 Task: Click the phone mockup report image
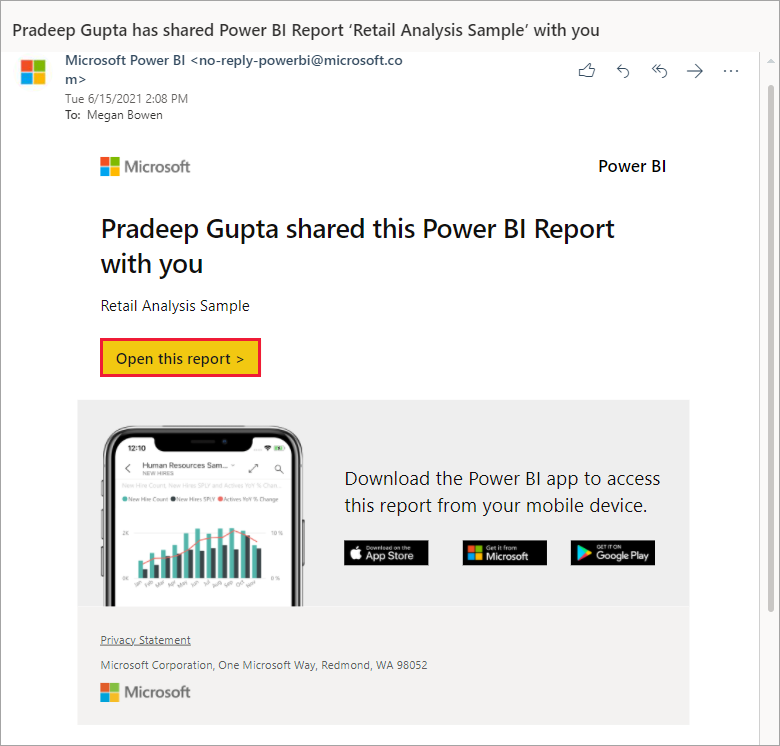(x=203, y=516)
